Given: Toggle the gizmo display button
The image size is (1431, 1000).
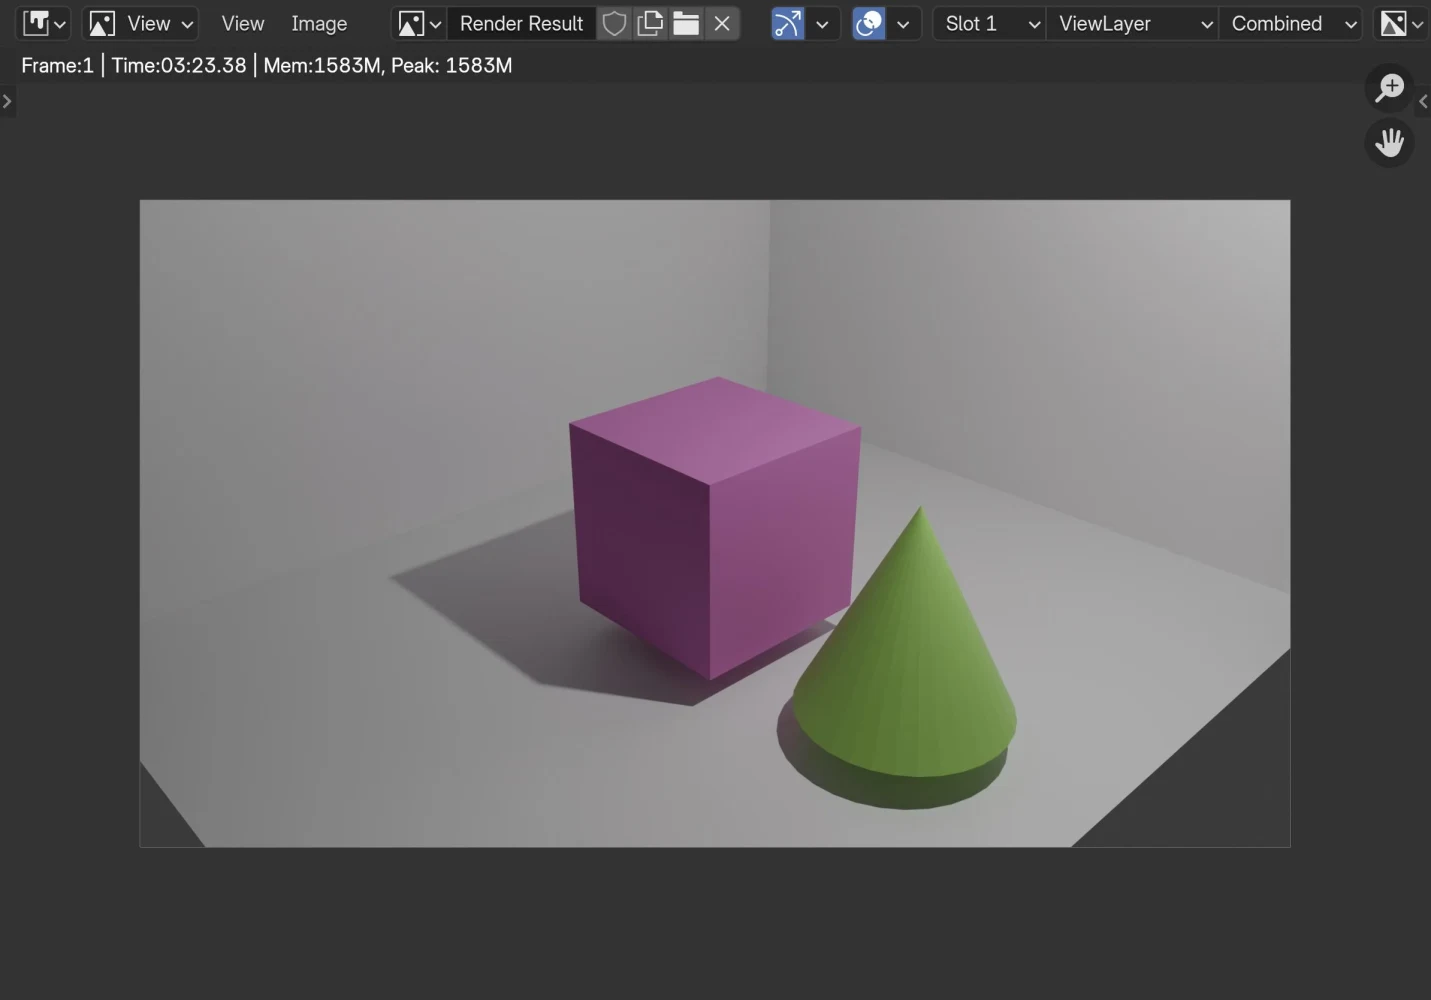Looking at the screenshot, I should pyautogui.click(x=788, y=23).
